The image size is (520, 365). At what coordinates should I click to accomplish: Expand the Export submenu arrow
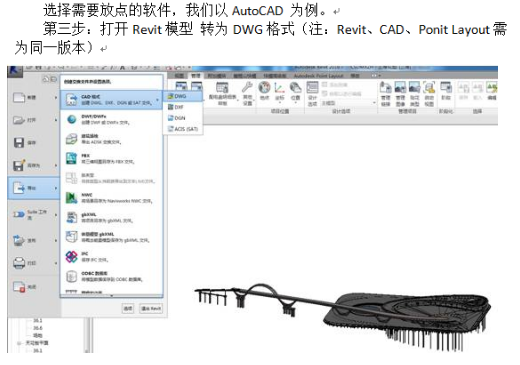[x=56, y=188]
